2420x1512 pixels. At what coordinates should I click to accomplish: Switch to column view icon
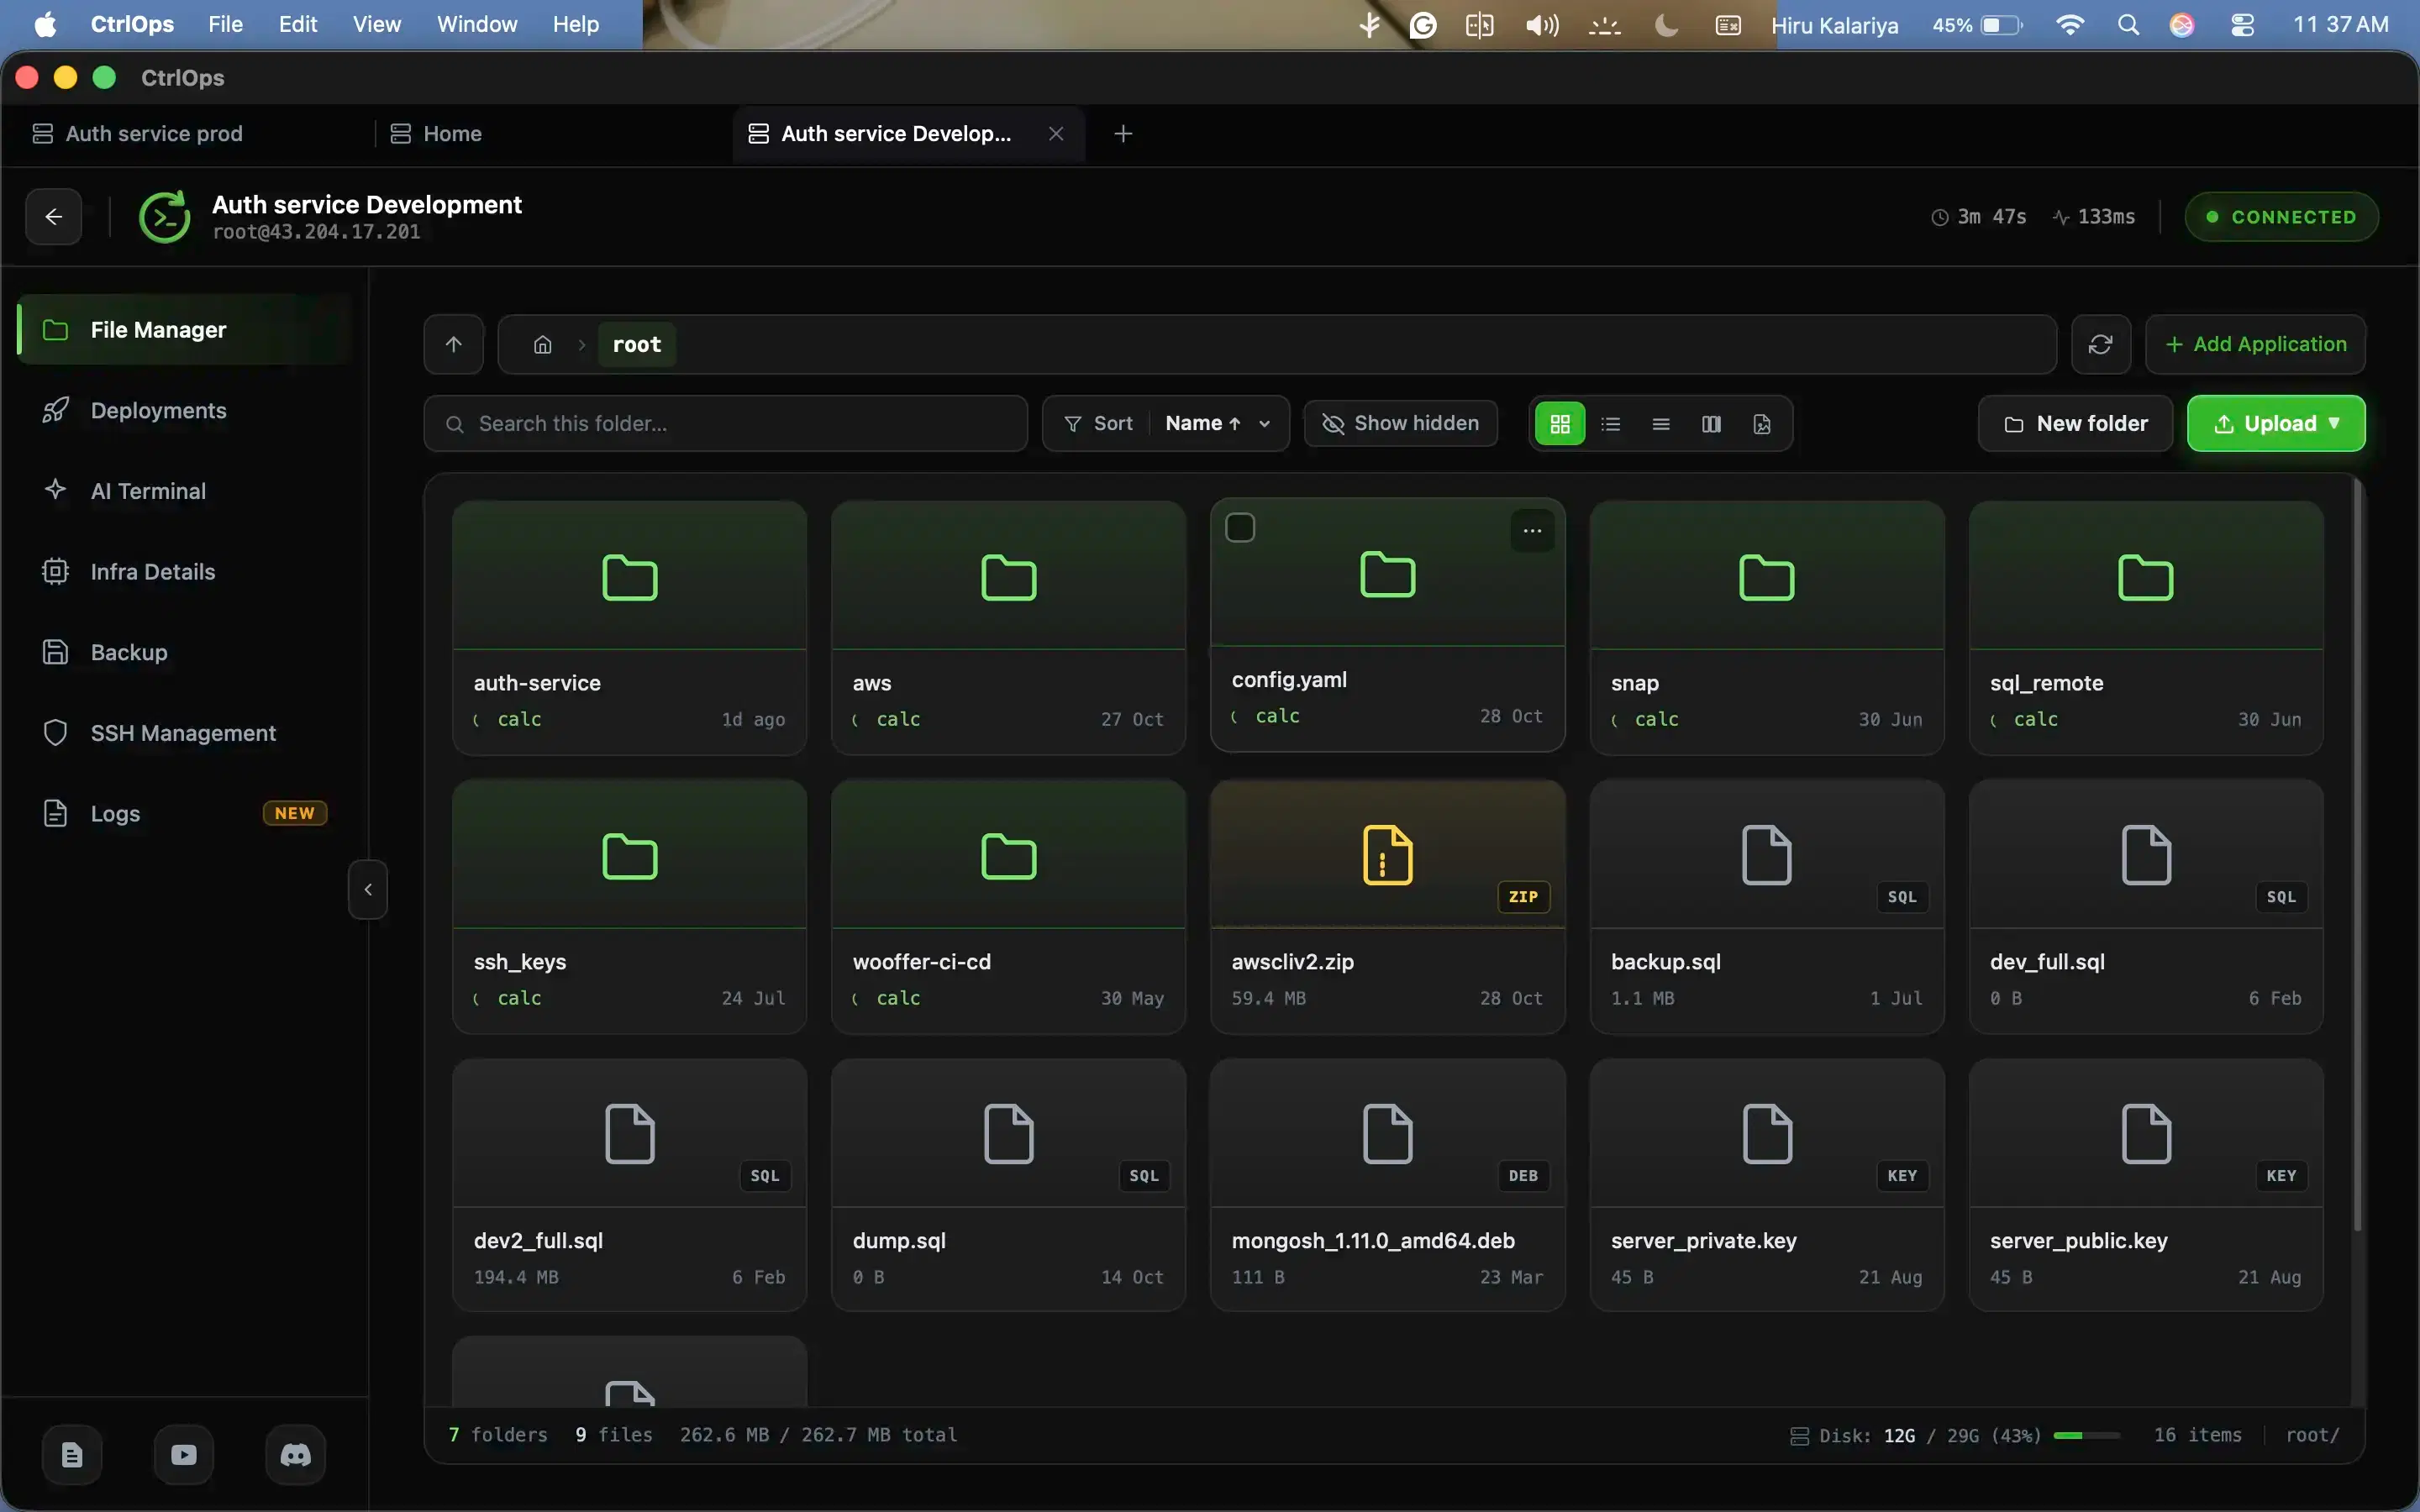1711,424
